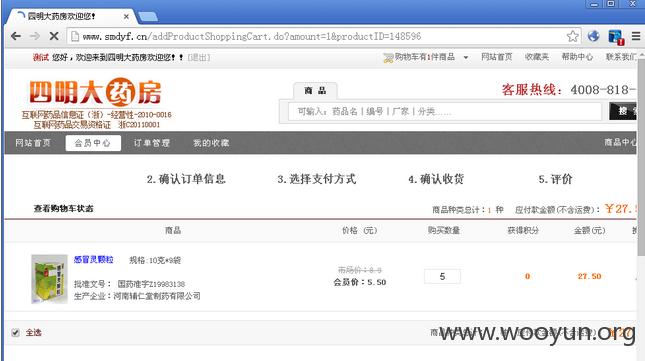645x361 pixels.
Task: Click the black 搜索 button
Action: click(623, 111)
